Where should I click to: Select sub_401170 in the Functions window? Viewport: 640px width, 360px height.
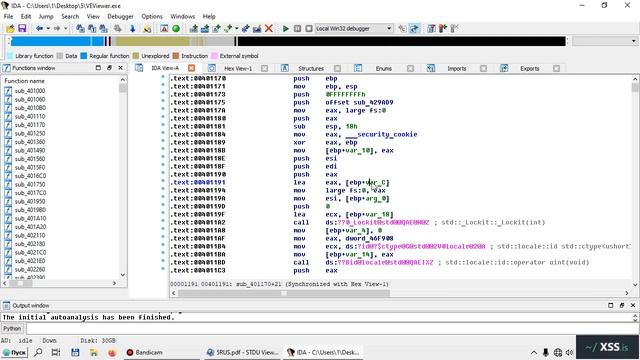coord(30,125)
